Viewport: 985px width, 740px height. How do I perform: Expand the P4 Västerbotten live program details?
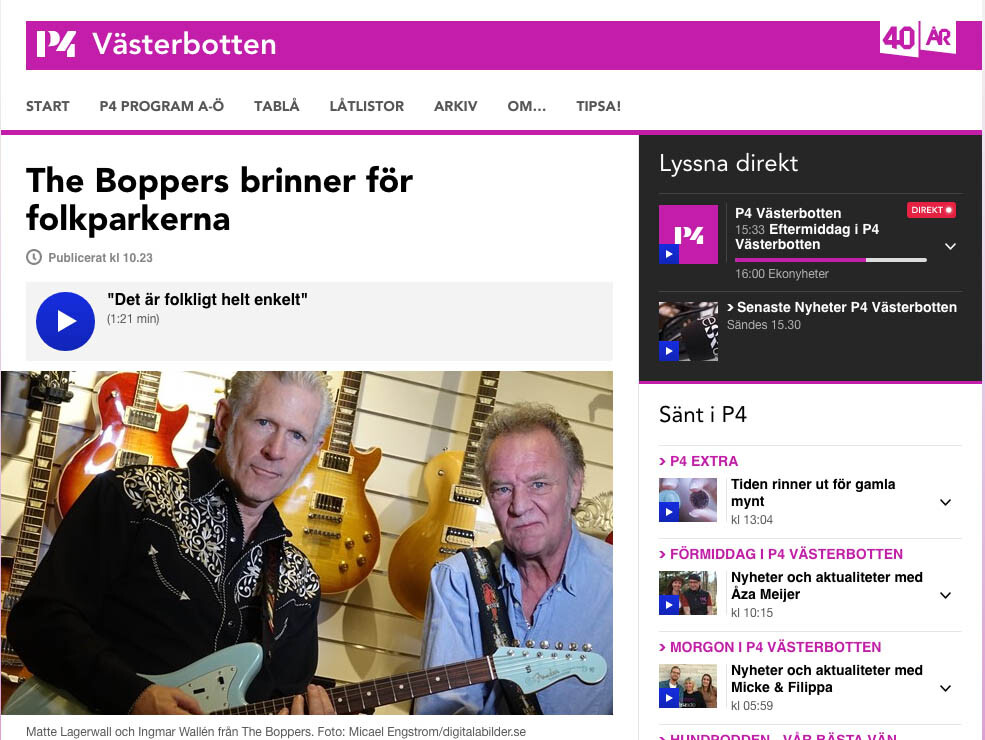click(x=950, y=246)
